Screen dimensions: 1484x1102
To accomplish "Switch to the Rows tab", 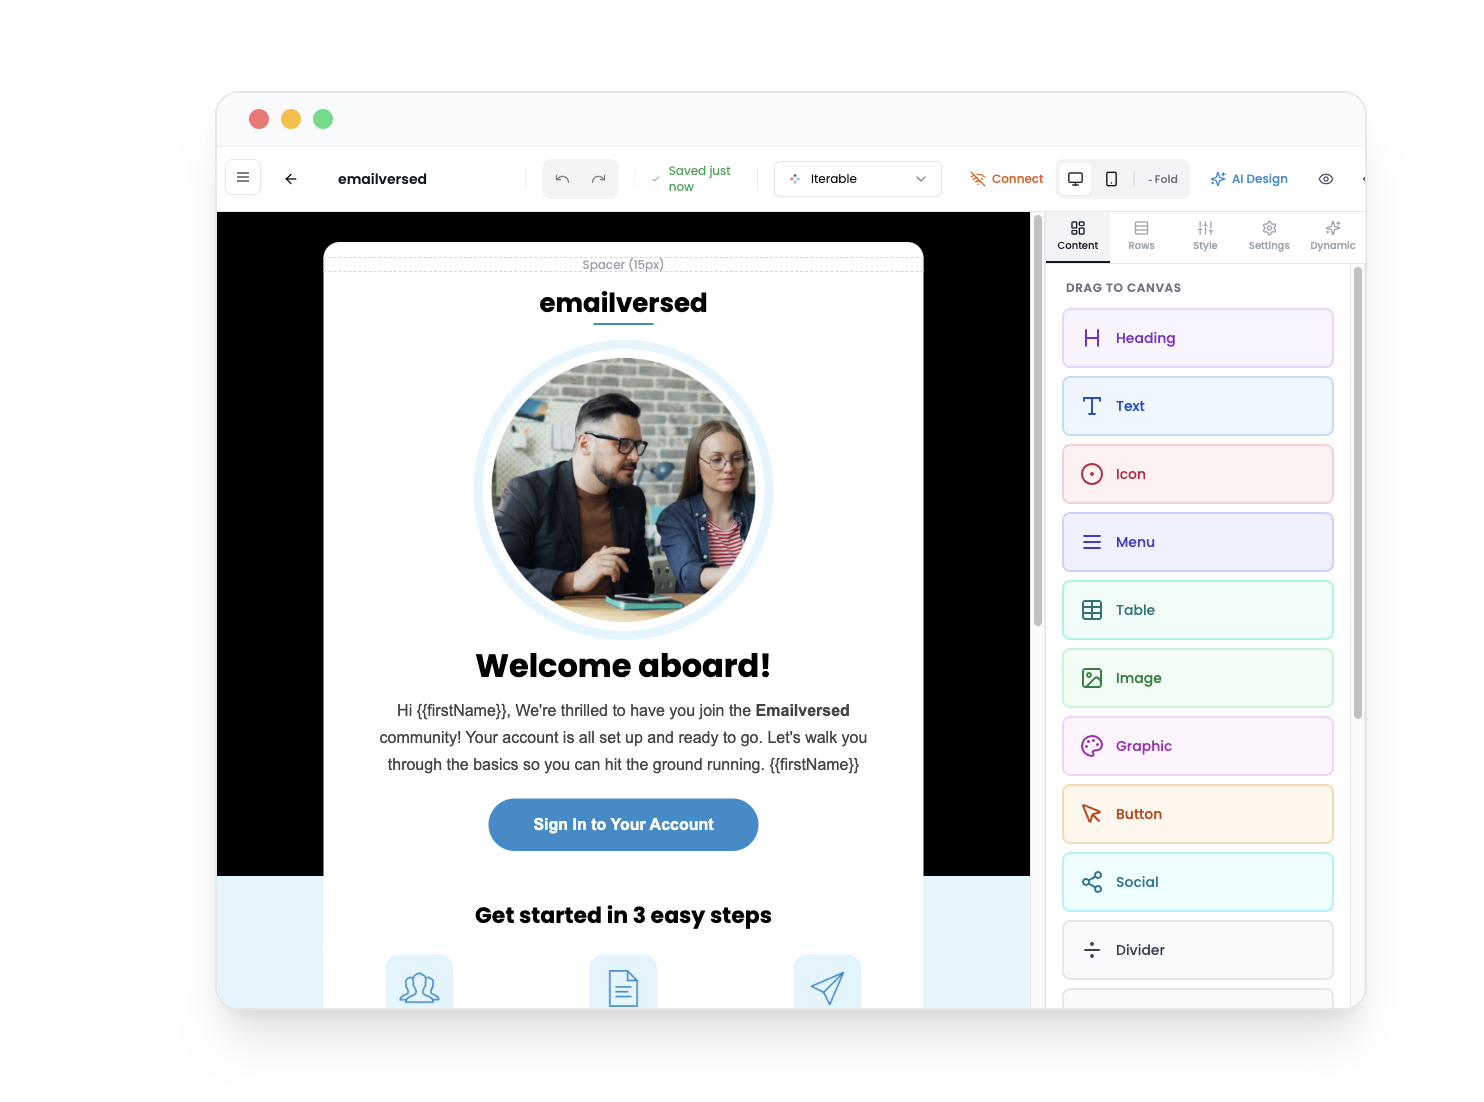I will (1141, 236).
